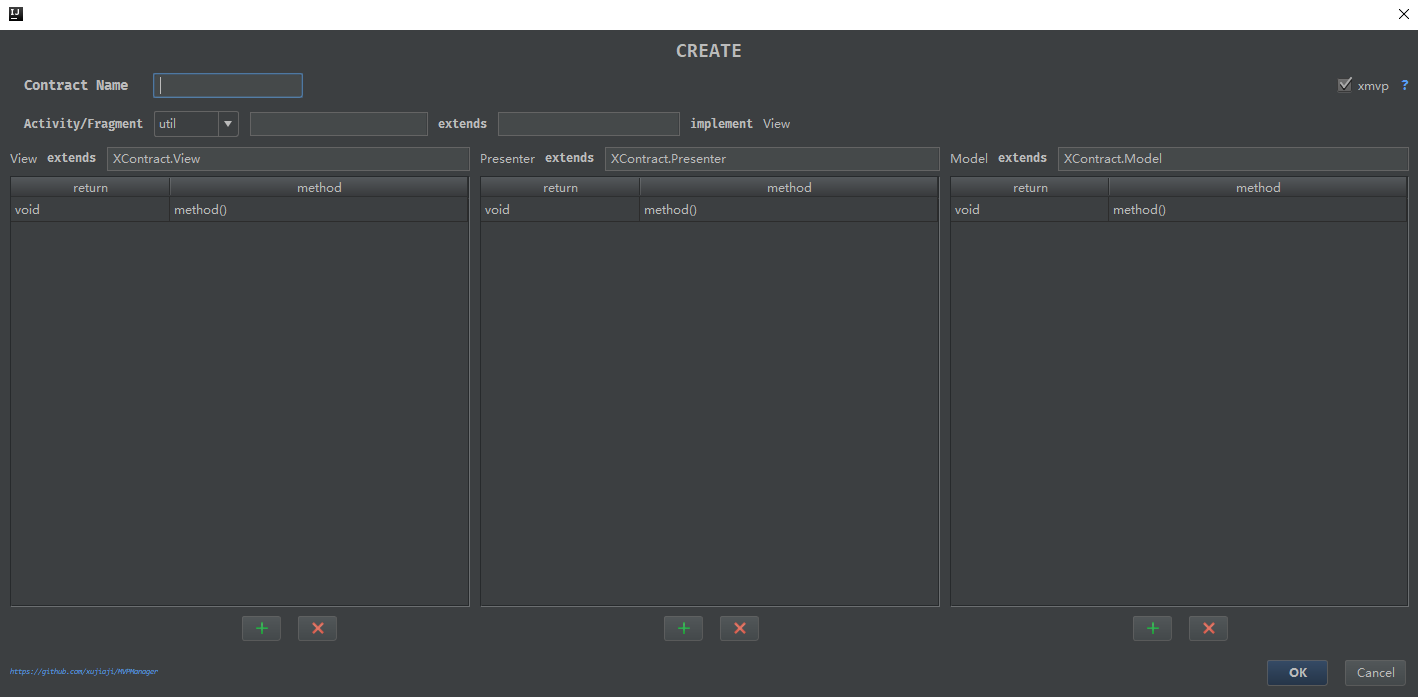This screenshot has width=1418, height=697.
Task: Click the Activity/Fragment name text field
Action: 339,124
